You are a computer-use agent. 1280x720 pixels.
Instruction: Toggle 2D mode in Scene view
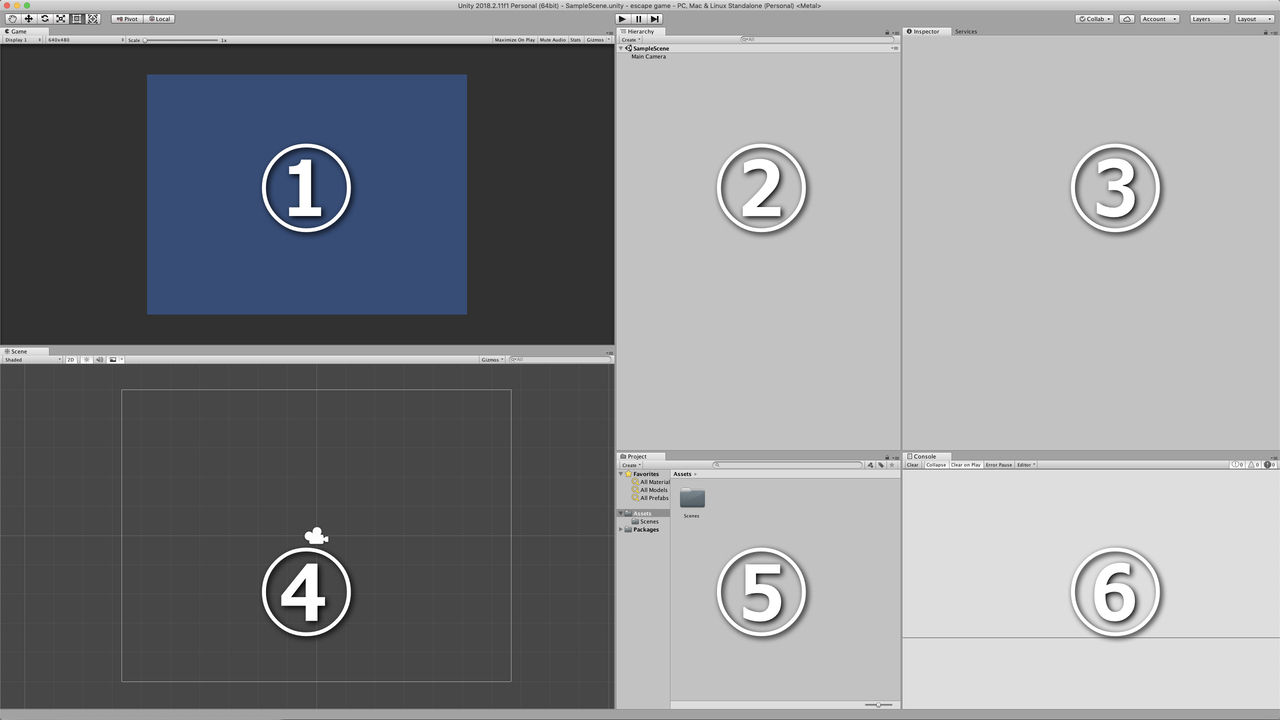[71, 359]
